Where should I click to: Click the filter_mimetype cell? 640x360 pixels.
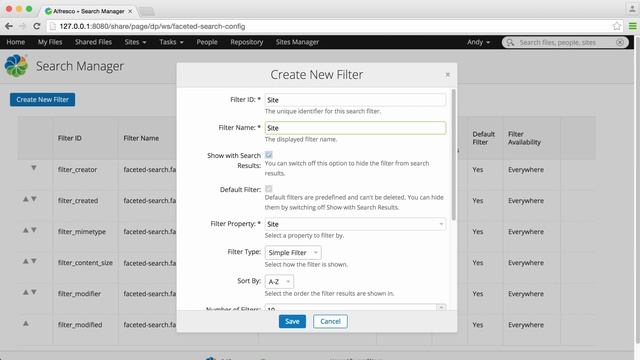(82, 231)
